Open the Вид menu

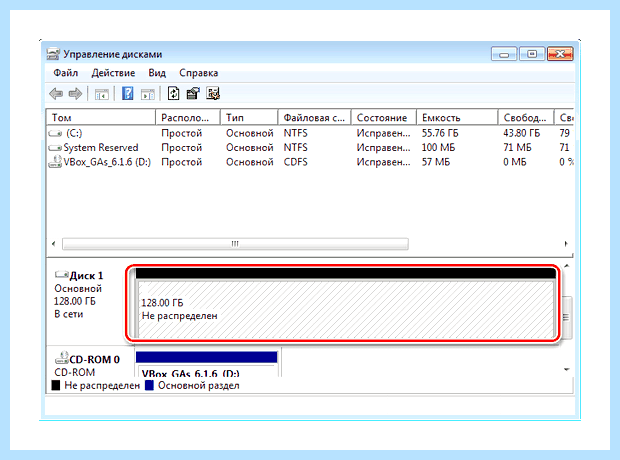(x=157, y=73)
